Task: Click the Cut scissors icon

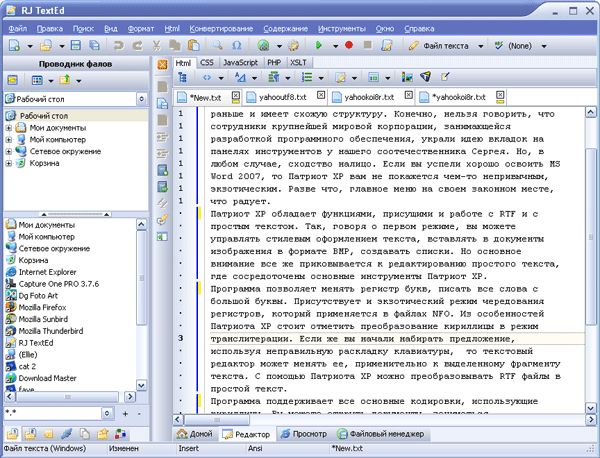Action: click(156, 46)
